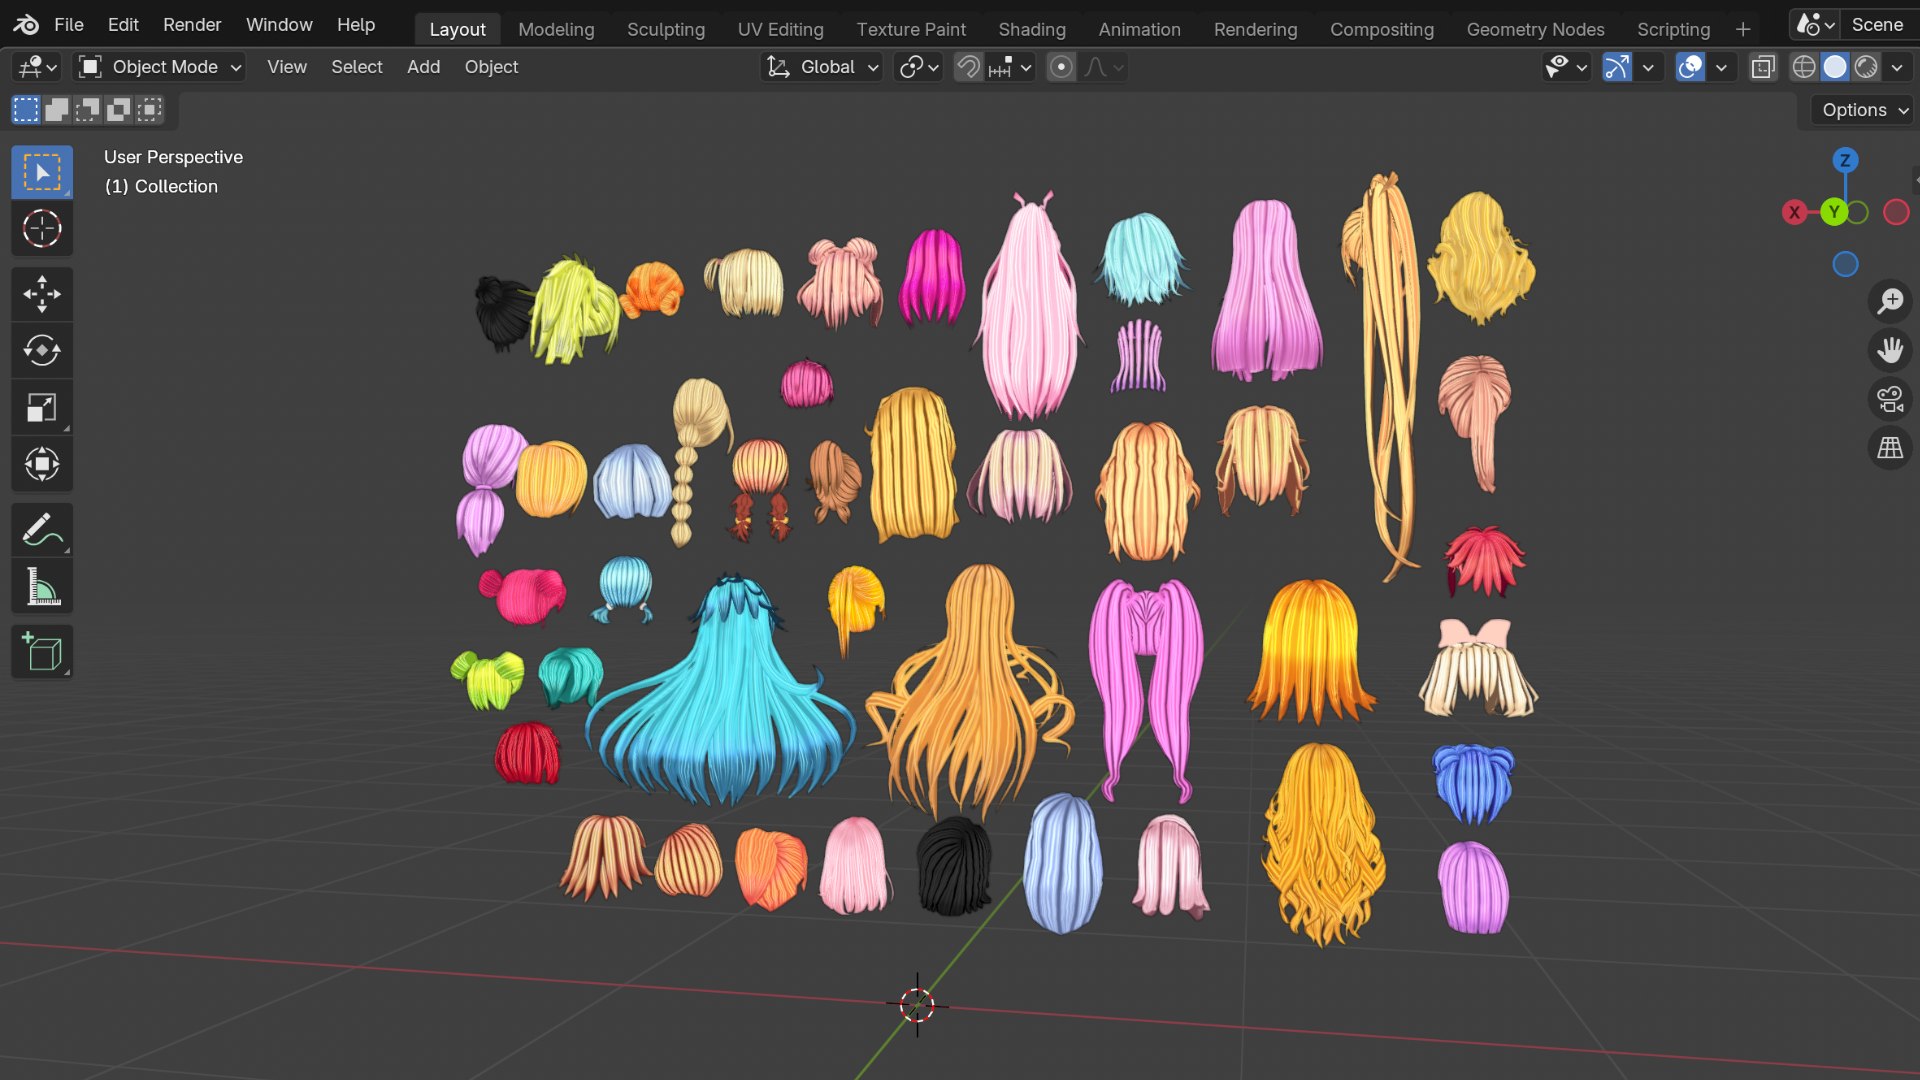
Task: Select the Move tool
Action: click(42, 294)
